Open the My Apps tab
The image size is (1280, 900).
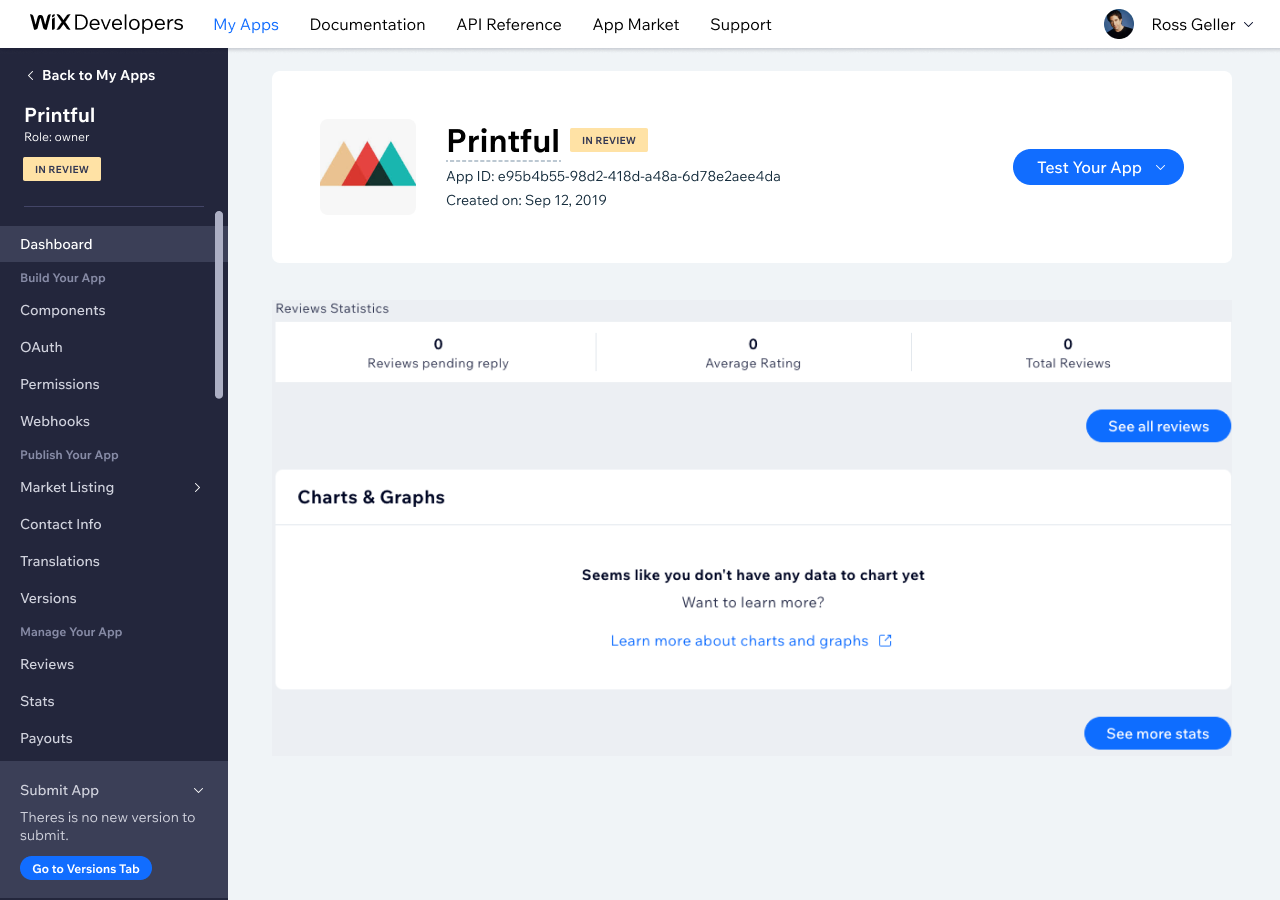coord(246,25)
